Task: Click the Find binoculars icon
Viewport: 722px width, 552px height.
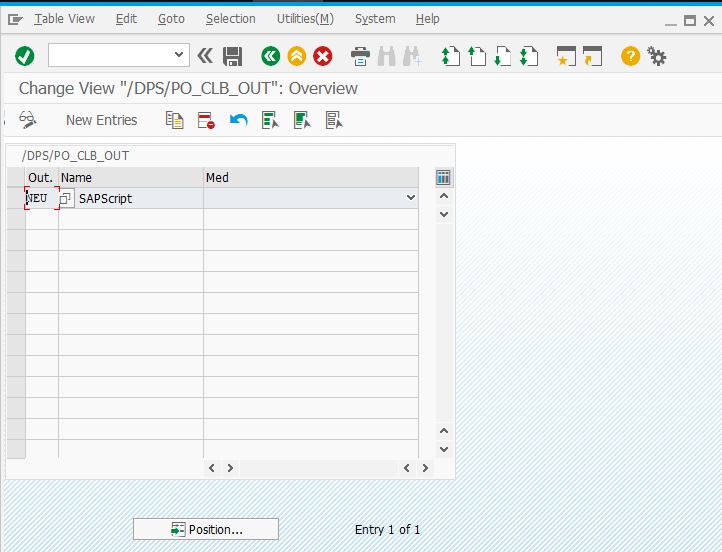Action: coord(386,57)
